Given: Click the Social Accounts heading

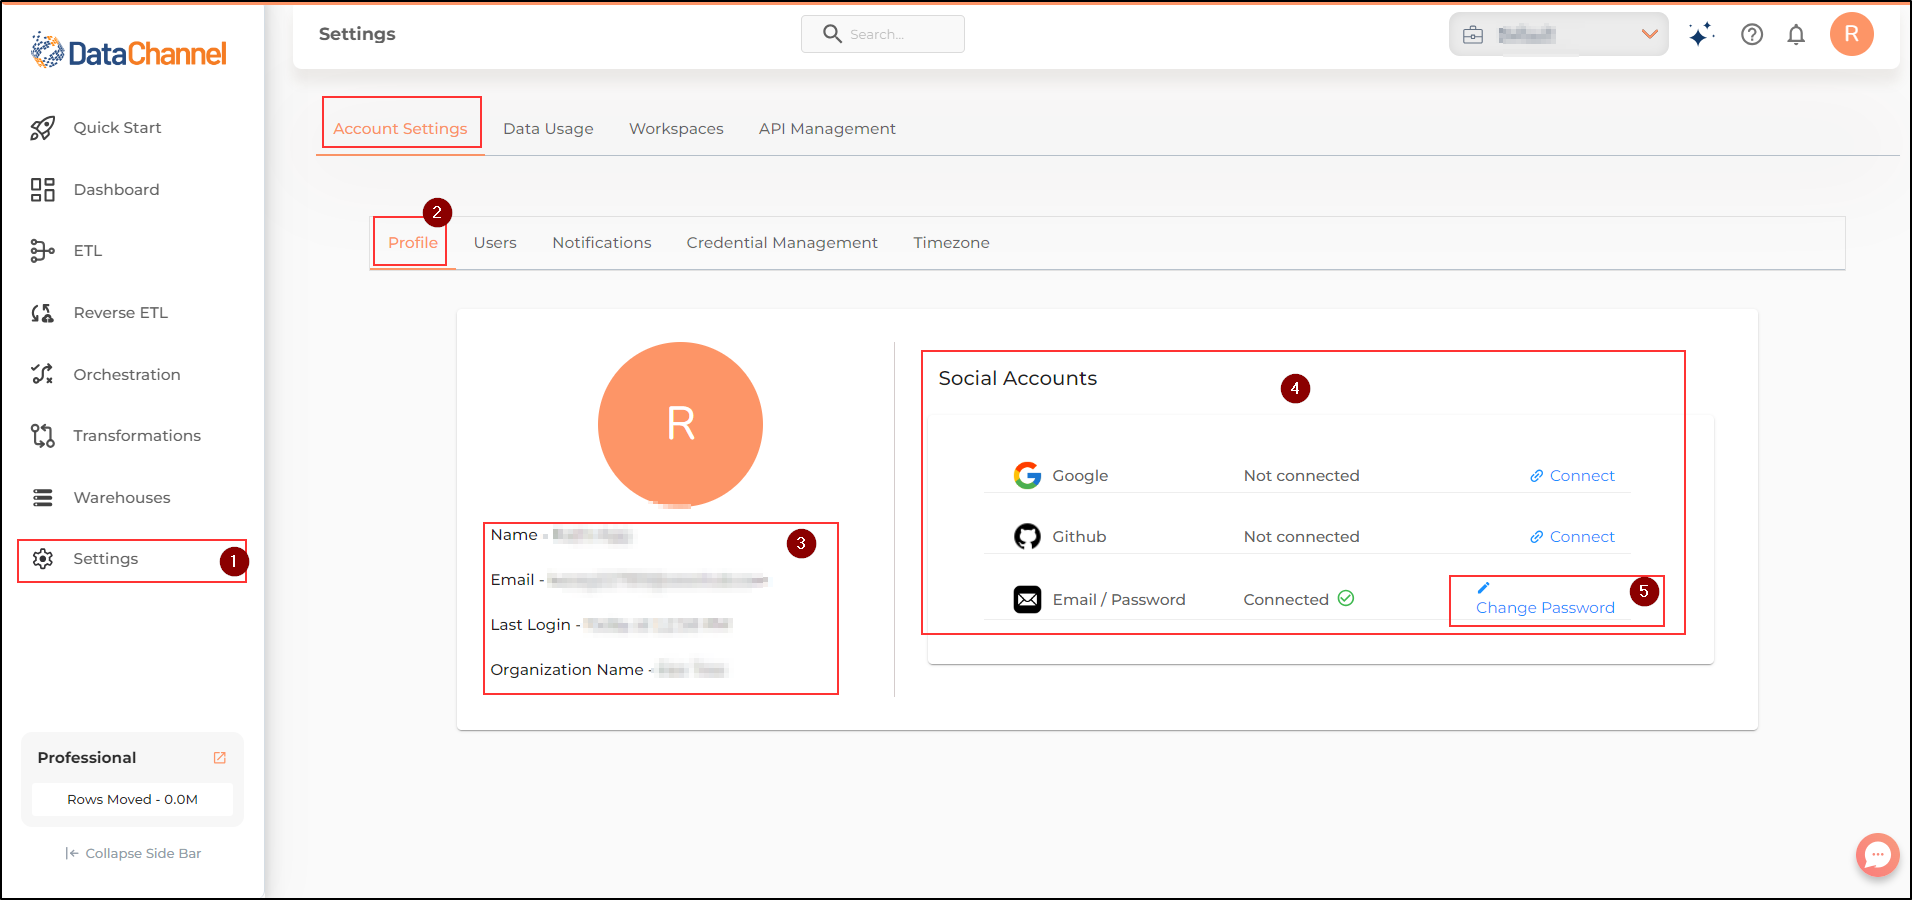Looking at the screenshot, I should coord(1017,378).
